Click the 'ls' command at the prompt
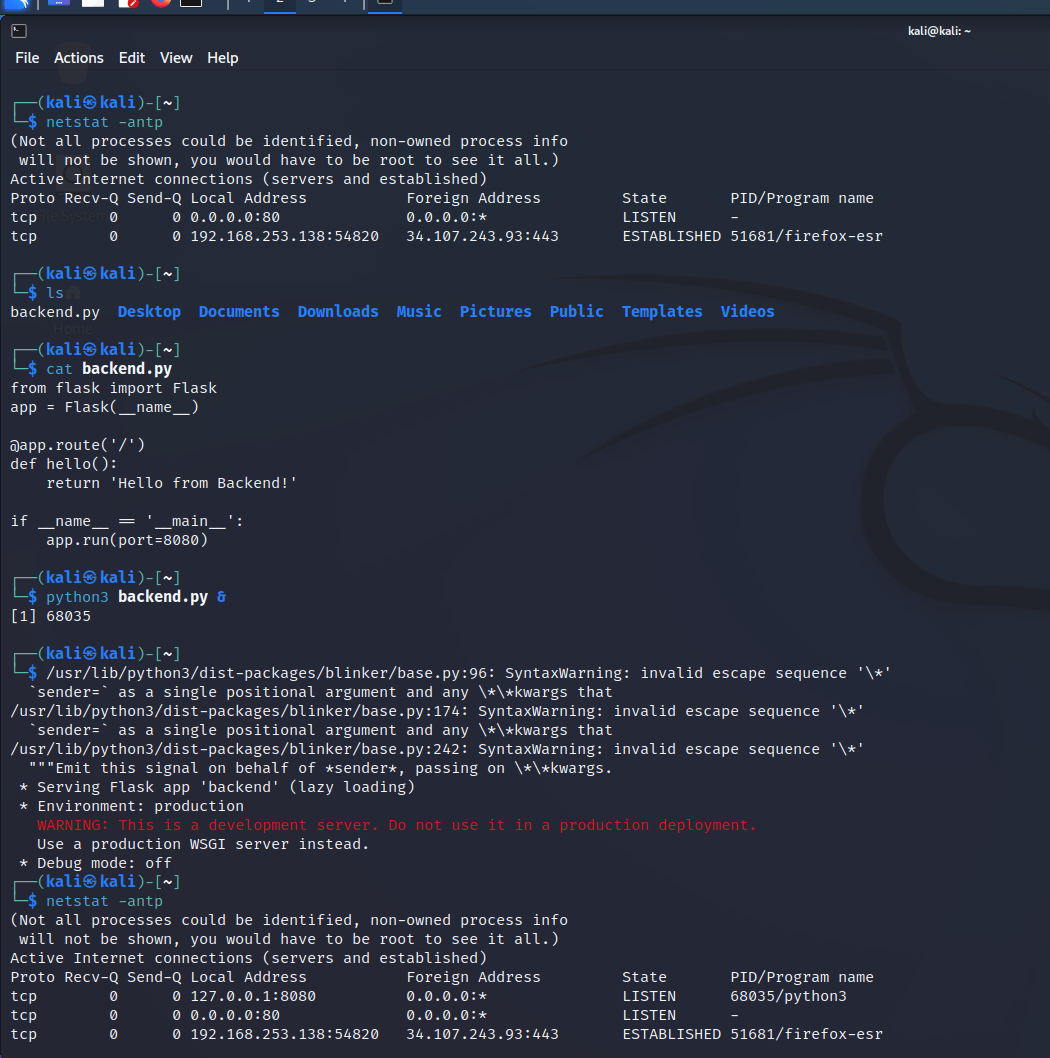 coord(55,293)
